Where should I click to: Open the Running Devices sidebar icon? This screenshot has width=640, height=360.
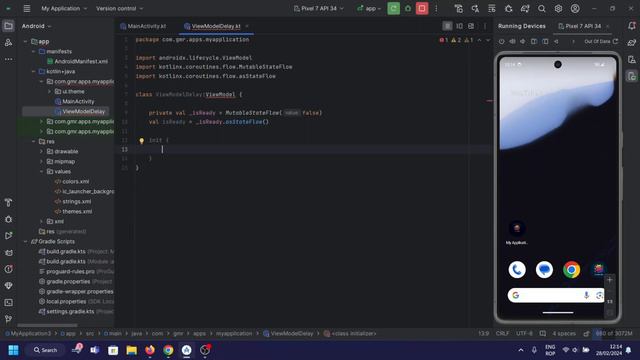pyautogui.click(x=631, y=76)
